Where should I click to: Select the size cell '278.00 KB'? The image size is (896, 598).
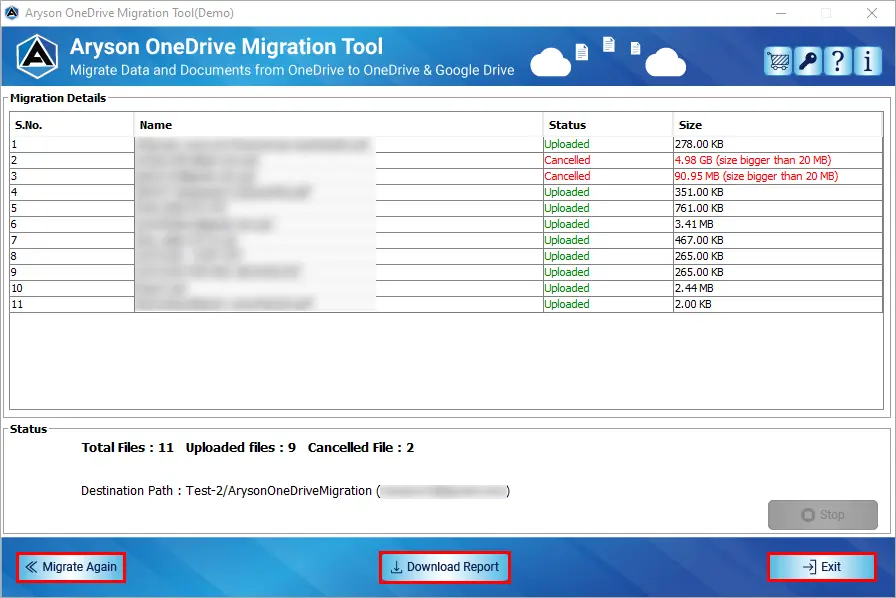point(778,144)
